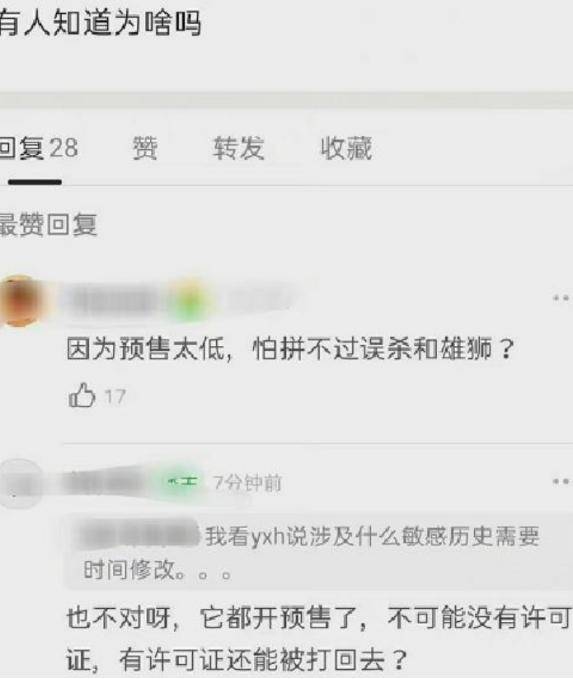The width and height of the screenshot is (573, 679).
Task: Open the 最赞回复 sort selector
Action: click(48, 225)
